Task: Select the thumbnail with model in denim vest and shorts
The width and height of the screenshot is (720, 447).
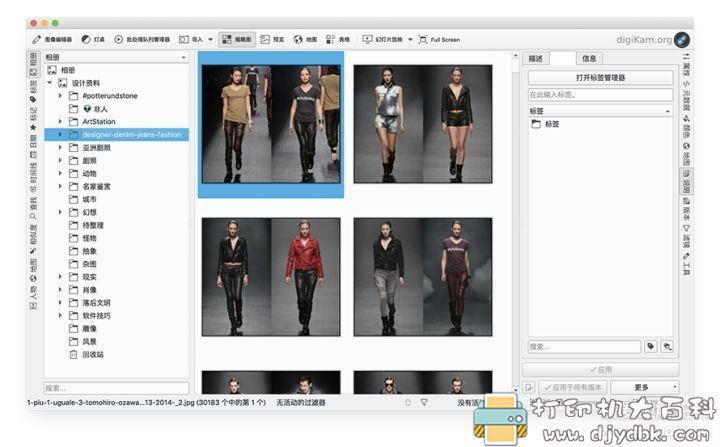Action: click(423, 124)
